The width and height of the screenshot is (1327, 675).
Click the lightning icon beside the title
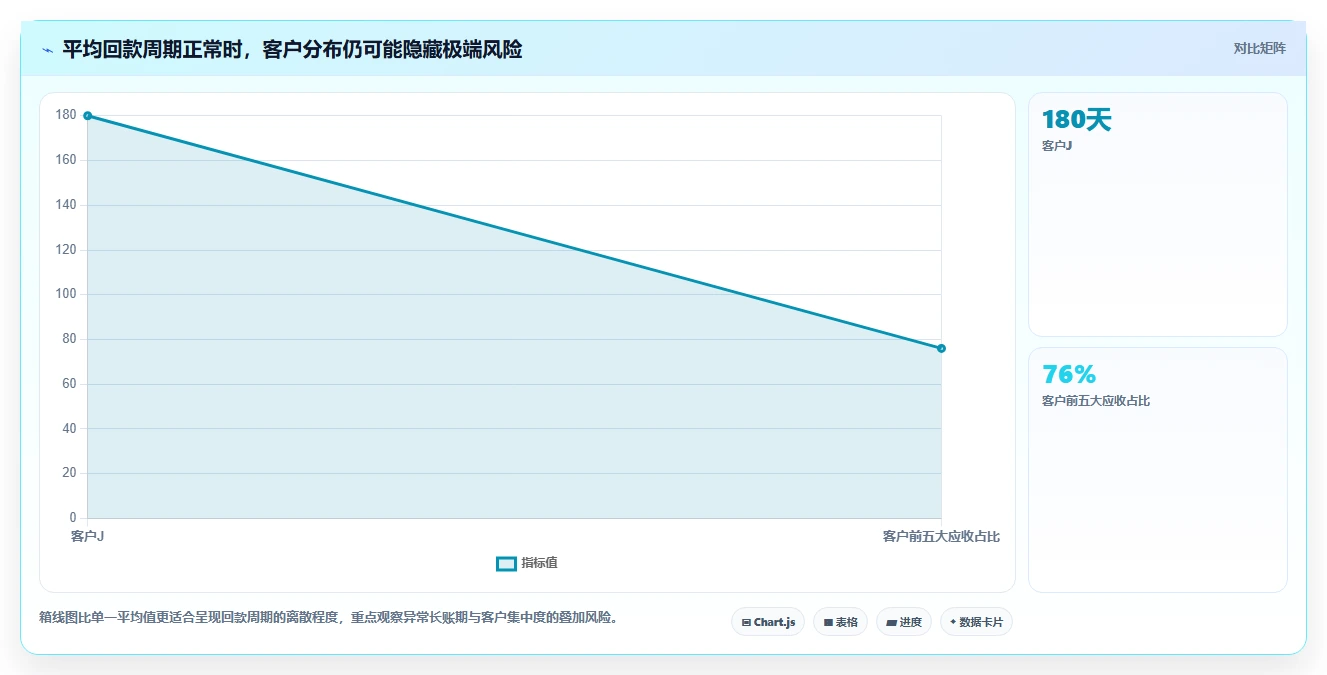click(47, 50)
